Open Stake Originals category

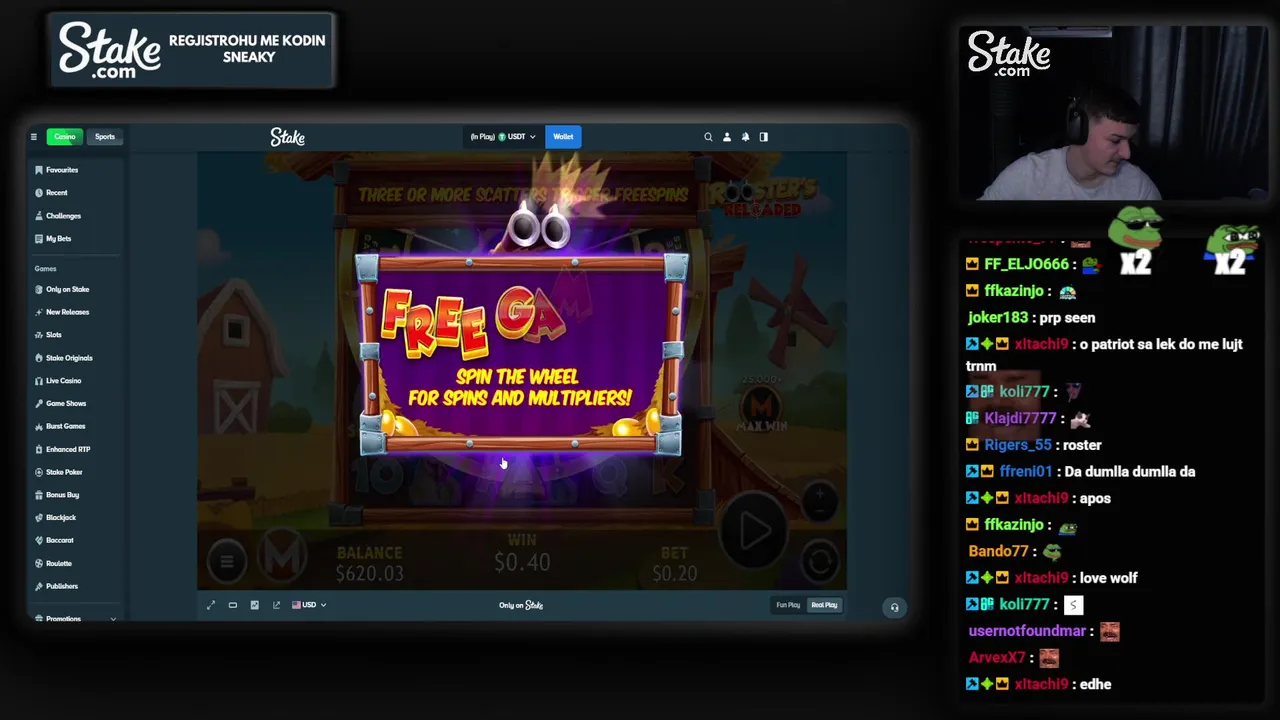pos(76,358)
